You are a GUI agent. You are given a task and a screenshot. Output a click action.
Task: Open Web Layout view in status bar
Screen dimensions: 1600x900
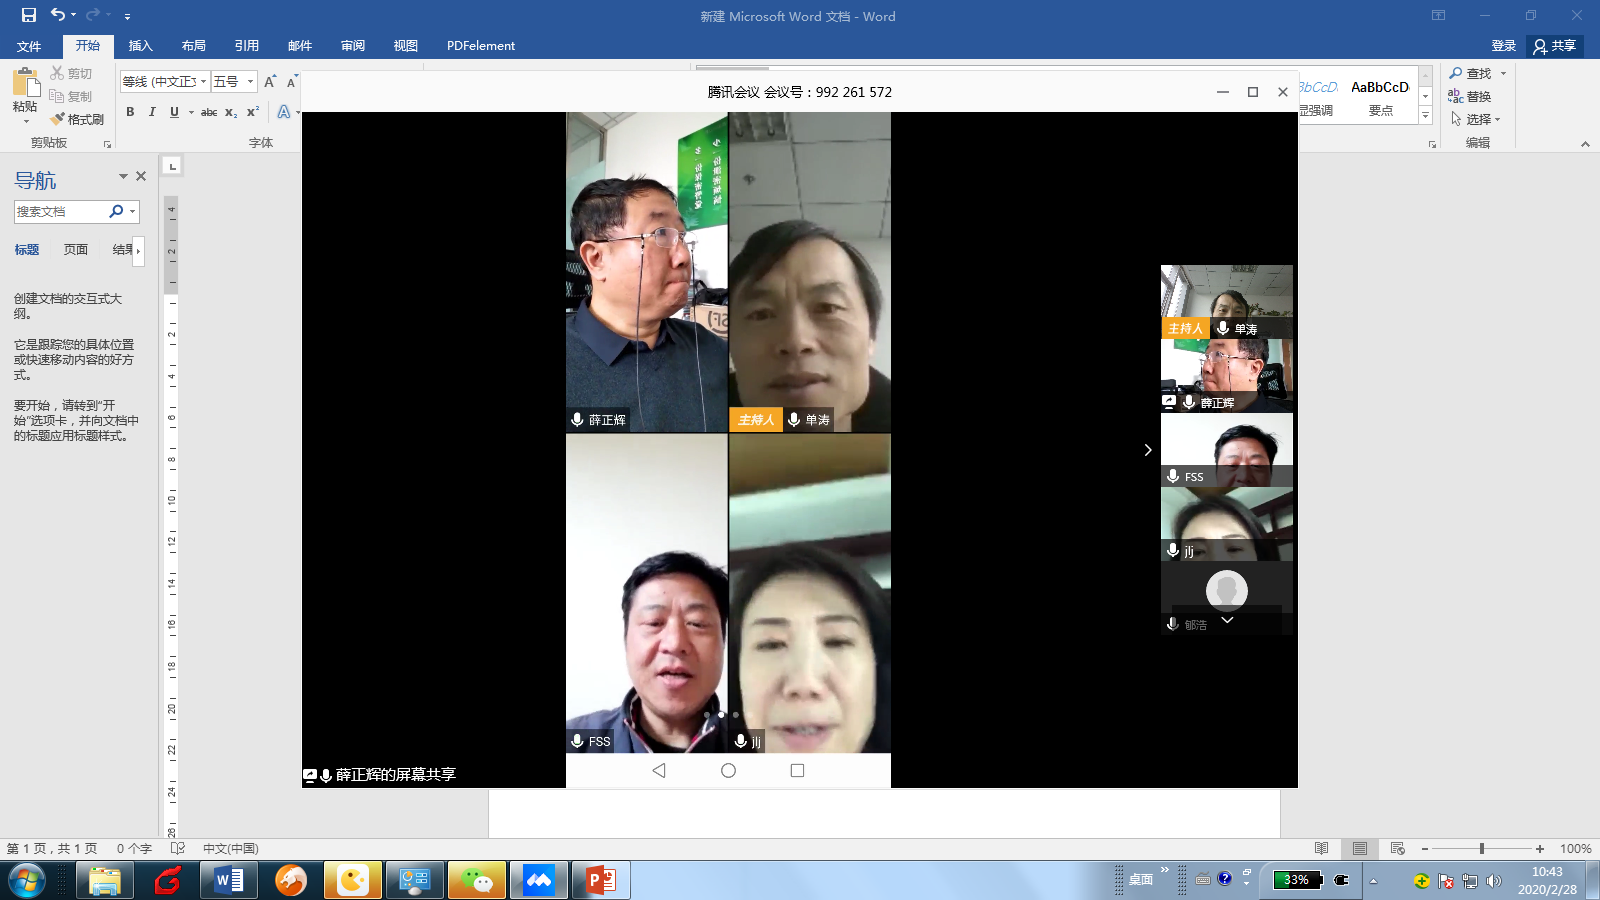tap(1397, 848)
